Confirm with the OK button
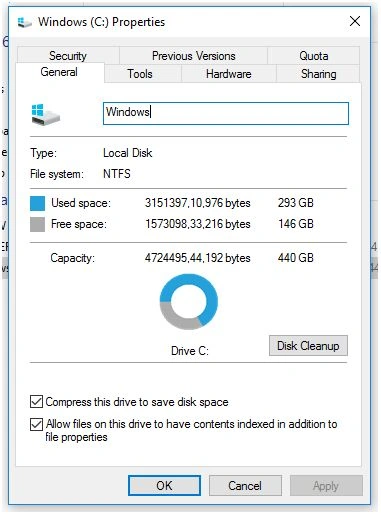 (x=164, y=486)
